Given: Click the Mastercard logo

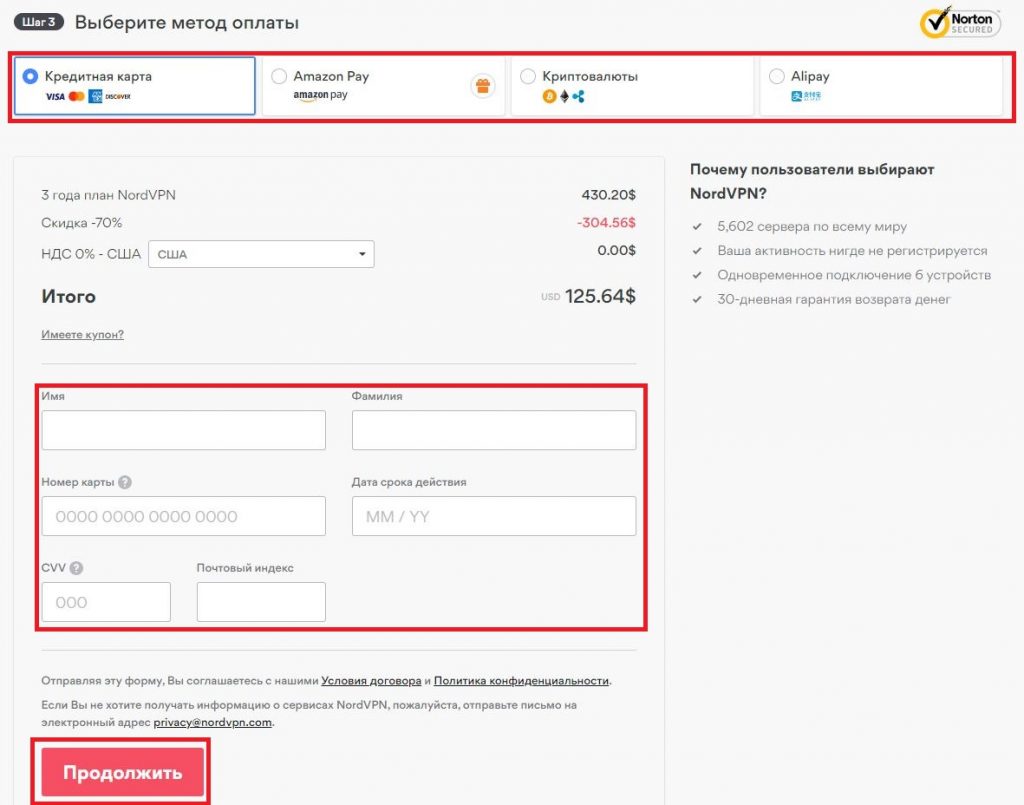Looking at the screenshot, I should click(x=76, y=97).
